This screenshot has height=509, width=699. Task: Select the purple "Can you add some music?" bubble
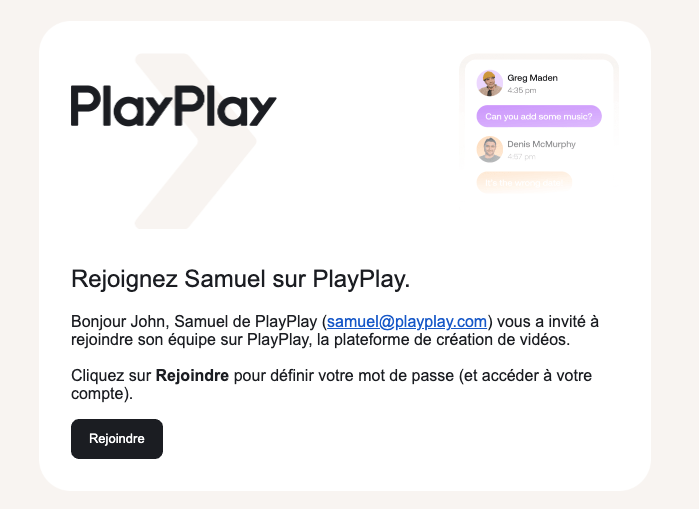point(539,116)
